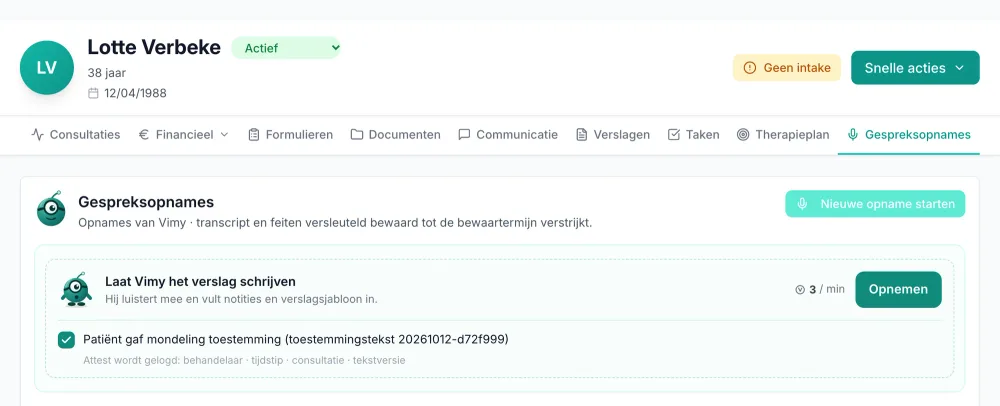Click the Opnames van Vimy description text
Viewport: 1000px width, 406px height.
tap(335, 224)
